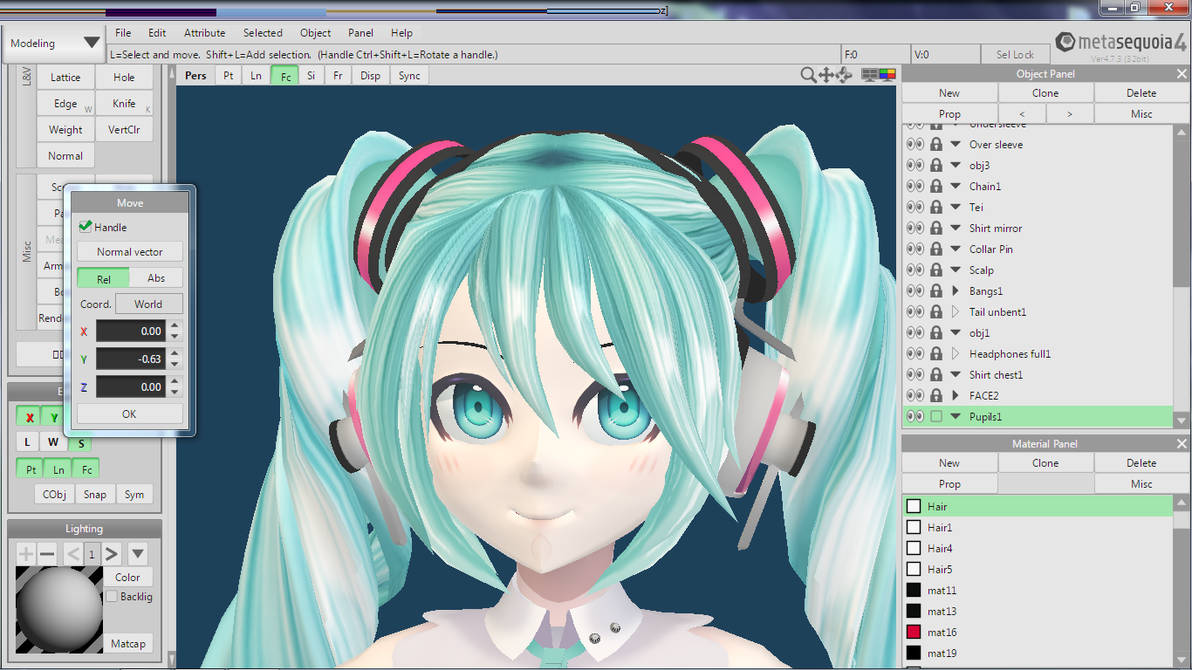Select the Lattice tool button
The height and width of the screenshot is (670, 1192).
(x=65, y=77)
